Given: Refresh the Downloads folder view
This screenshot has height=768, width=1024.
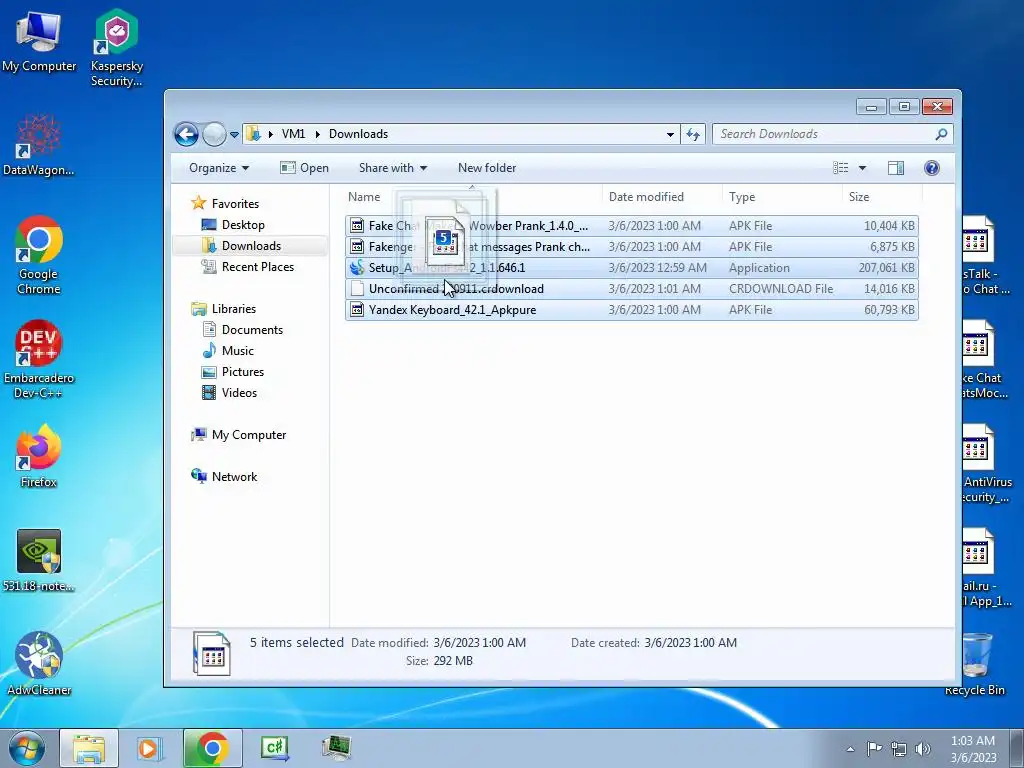Looking at the screenshot, I should tap(693, 135).
